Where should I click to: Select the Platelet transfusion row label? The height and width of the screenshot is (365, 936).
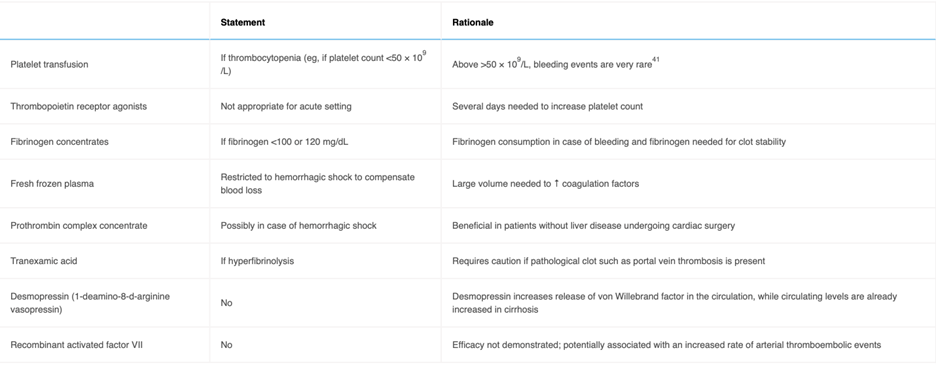[50, 64]
